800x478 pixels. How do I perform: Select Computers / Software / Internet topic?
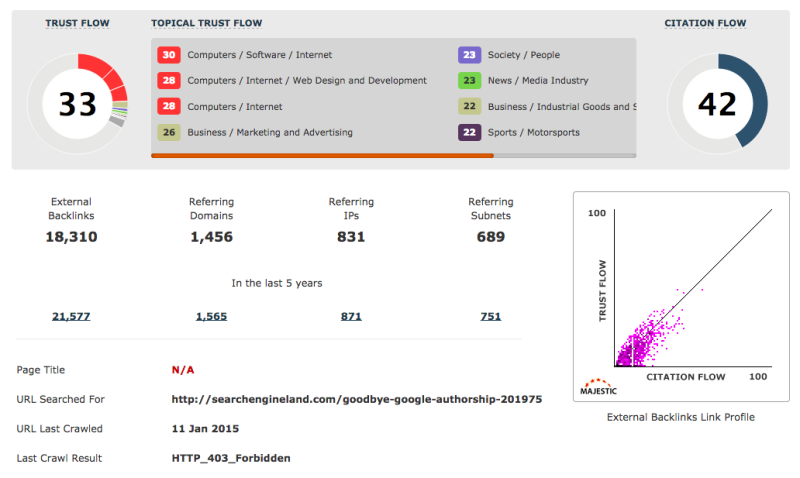tap(259, 55)
